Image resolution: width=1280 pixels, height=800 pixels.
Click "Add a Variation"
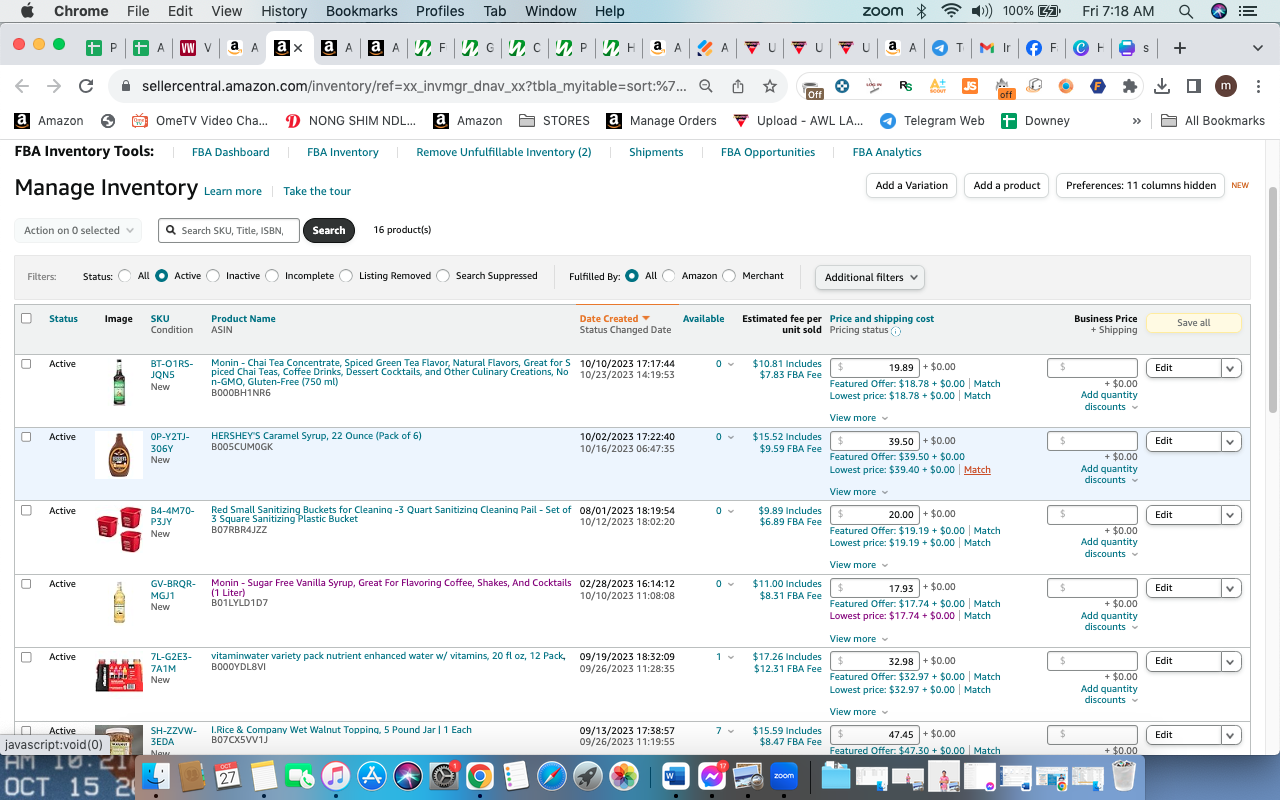pos(912,185)
